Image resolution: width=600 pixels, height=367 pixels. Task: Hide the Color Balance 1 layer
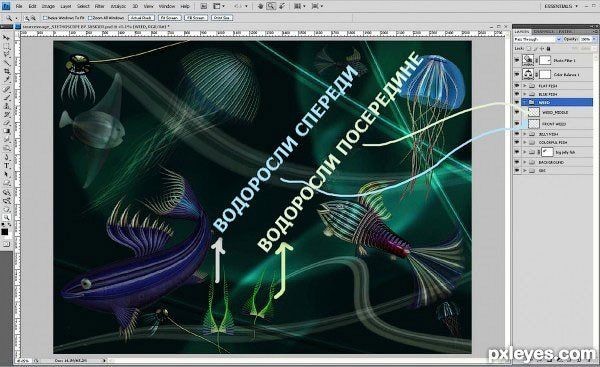pyautogui.click(x=517, y=74)
